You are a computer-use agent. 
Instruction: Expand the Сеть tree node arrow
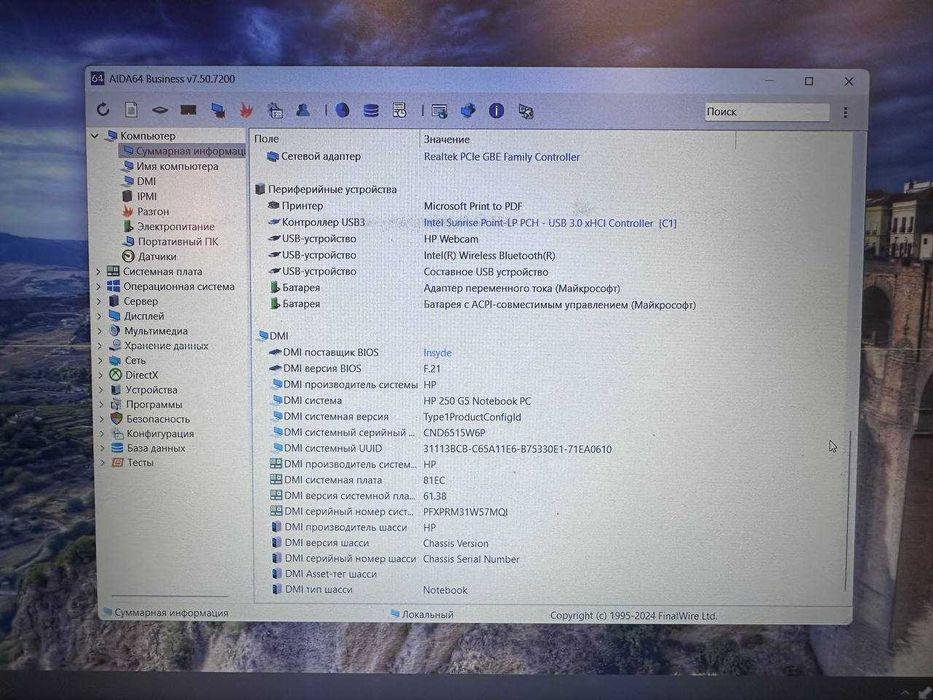click(x=100, y=360)
